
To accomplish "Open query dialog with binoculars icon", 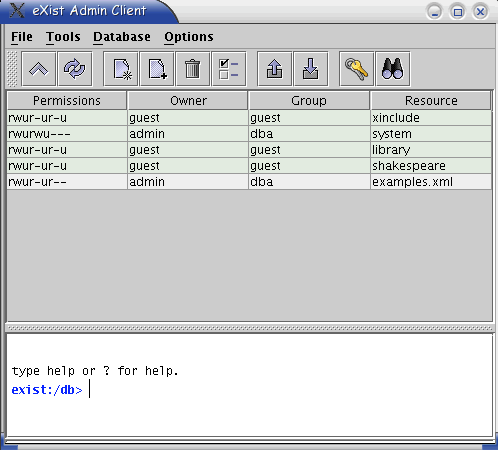I will [x=393, y=69].
